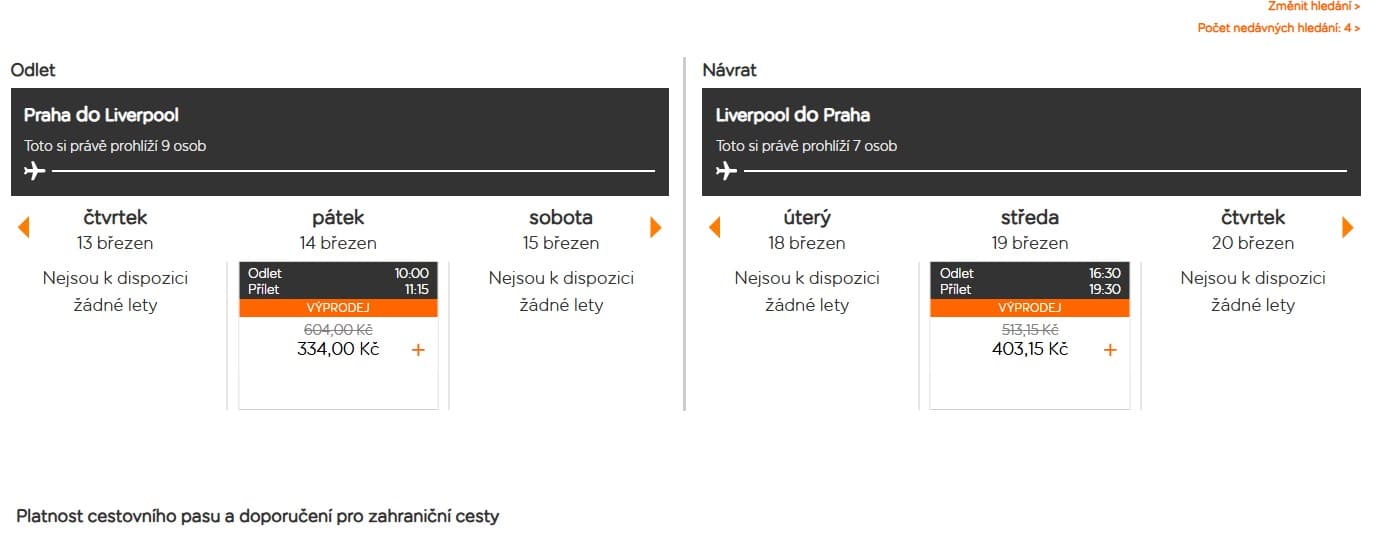Select čtvrtek 13 březen outbound date
The width and height of the screenshot is (1380, 535).
point(115,229)
